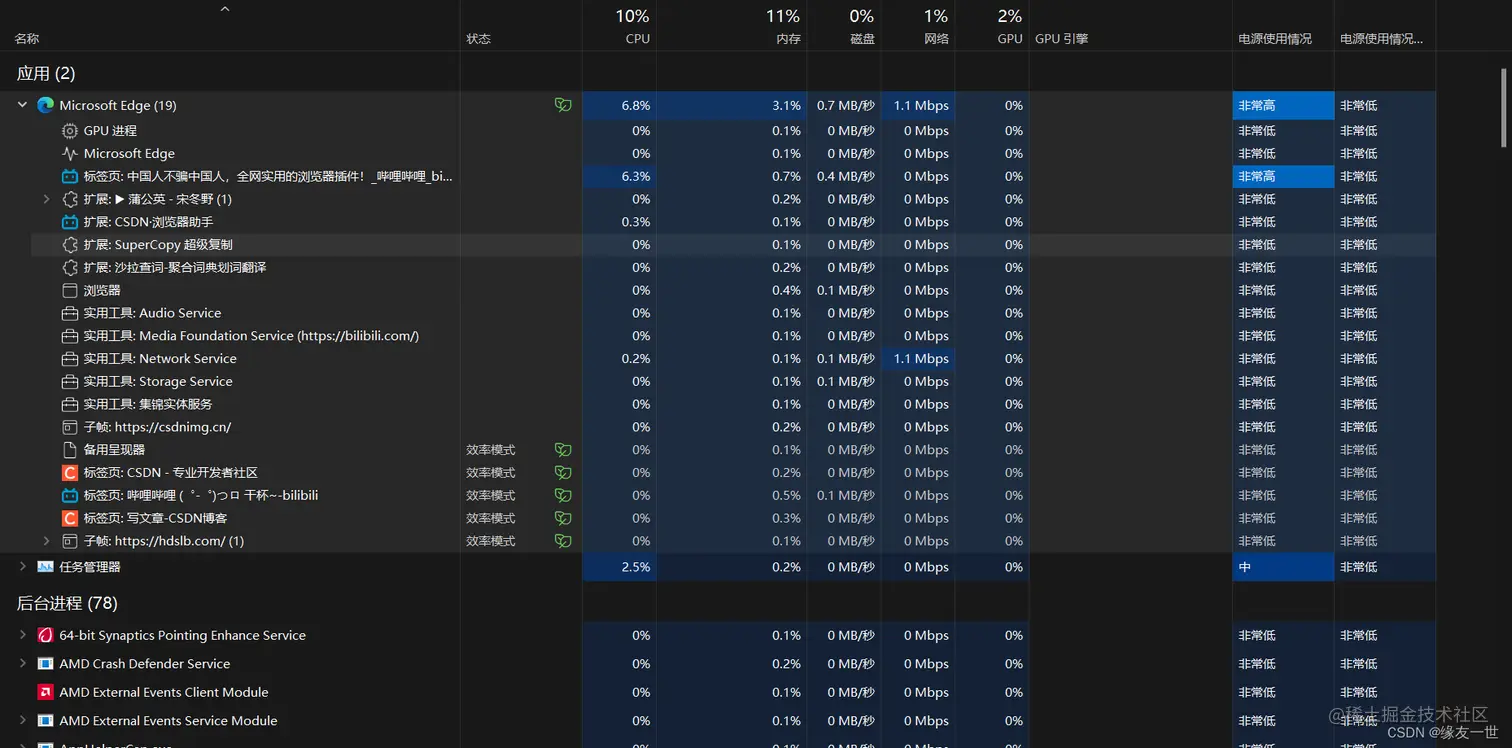Click the pulse icon beside Microsoft Edge subprocess

coord(70,154)
